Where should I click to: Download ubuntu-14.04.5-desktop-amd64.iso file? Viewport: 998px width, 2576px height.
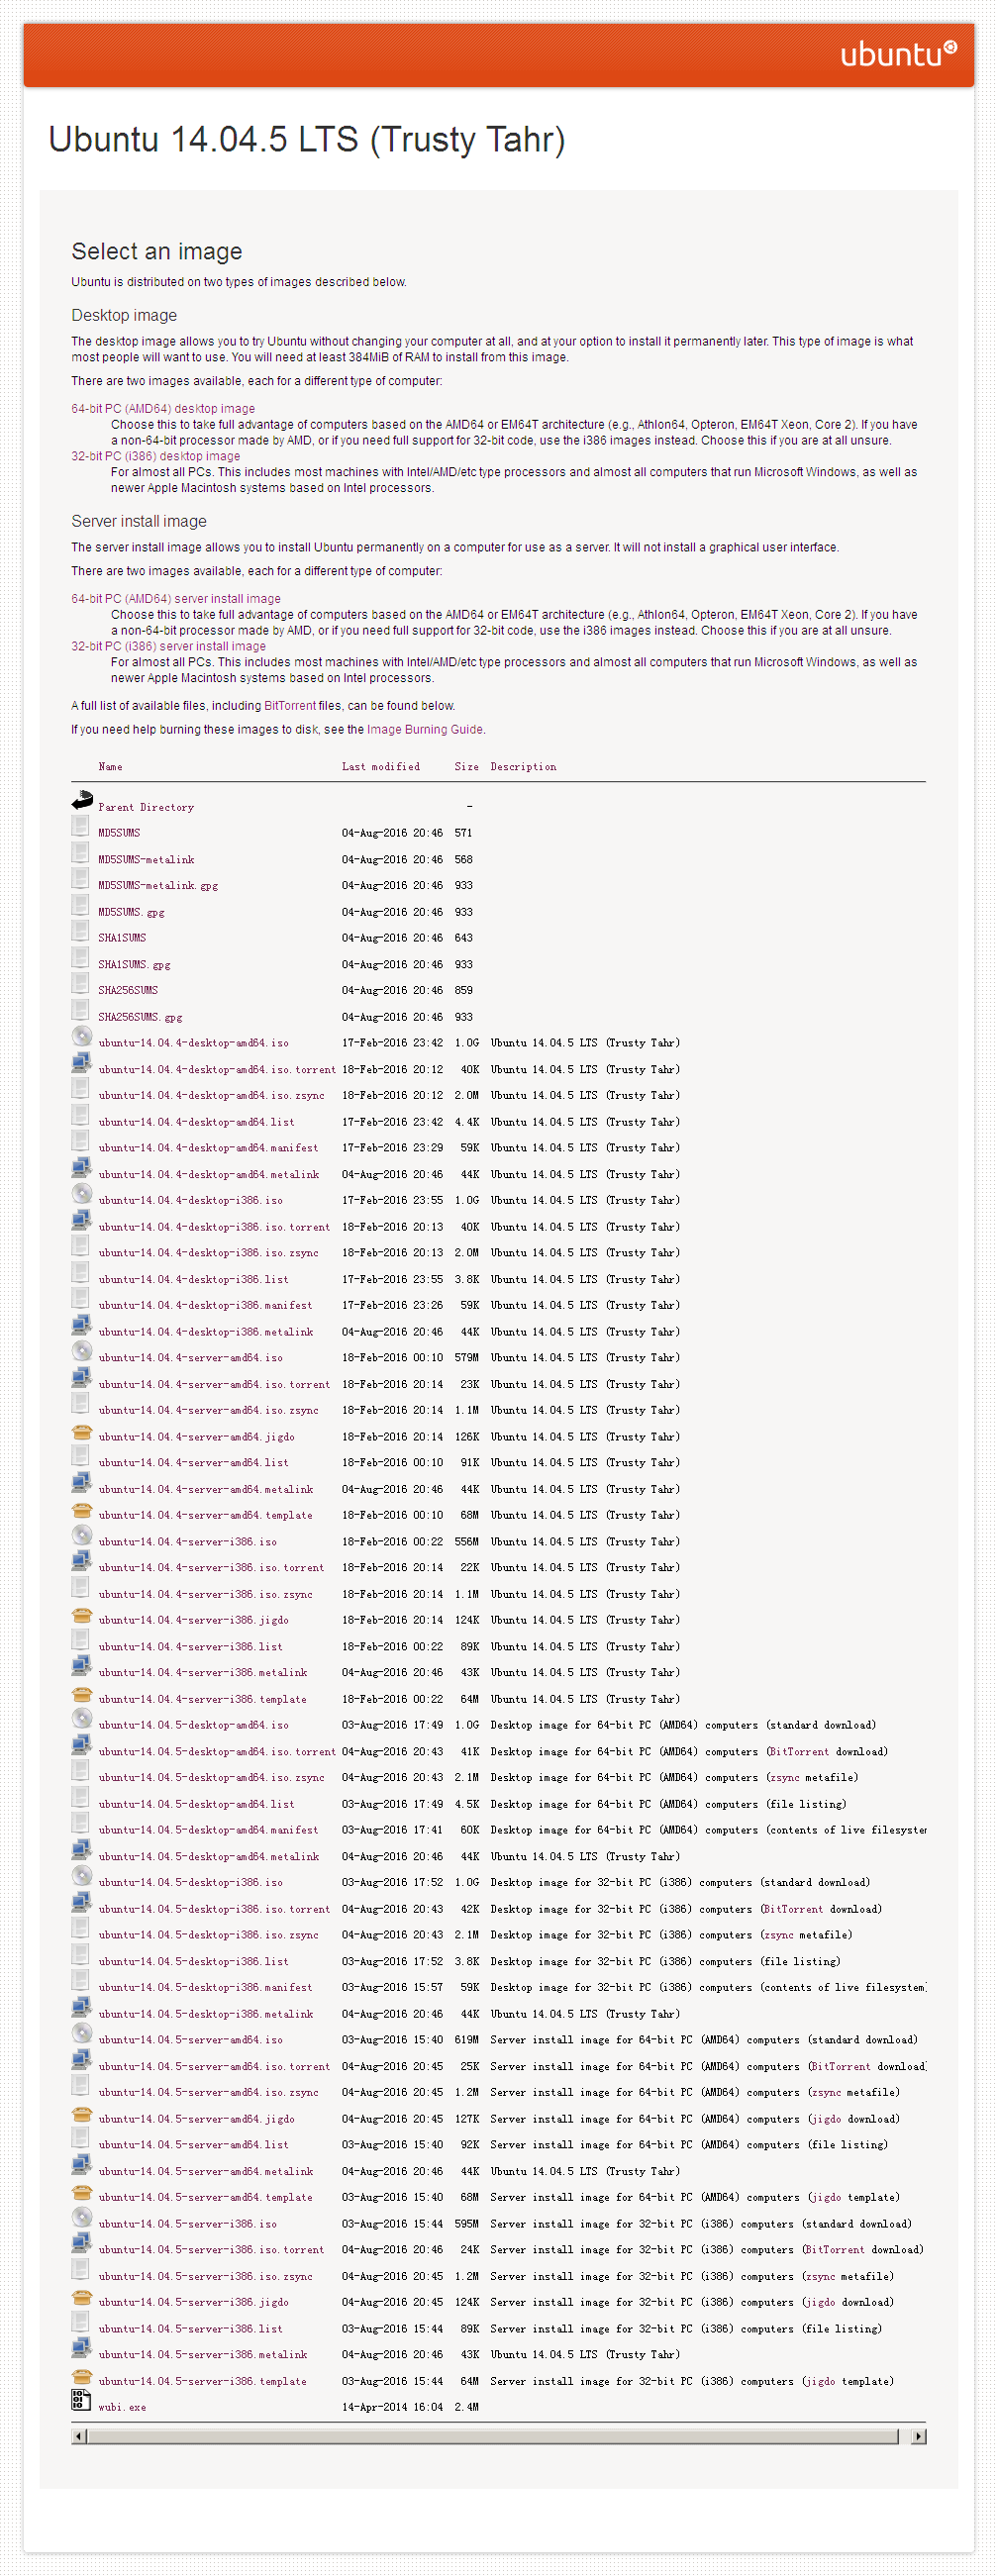tap(193, 1726)
